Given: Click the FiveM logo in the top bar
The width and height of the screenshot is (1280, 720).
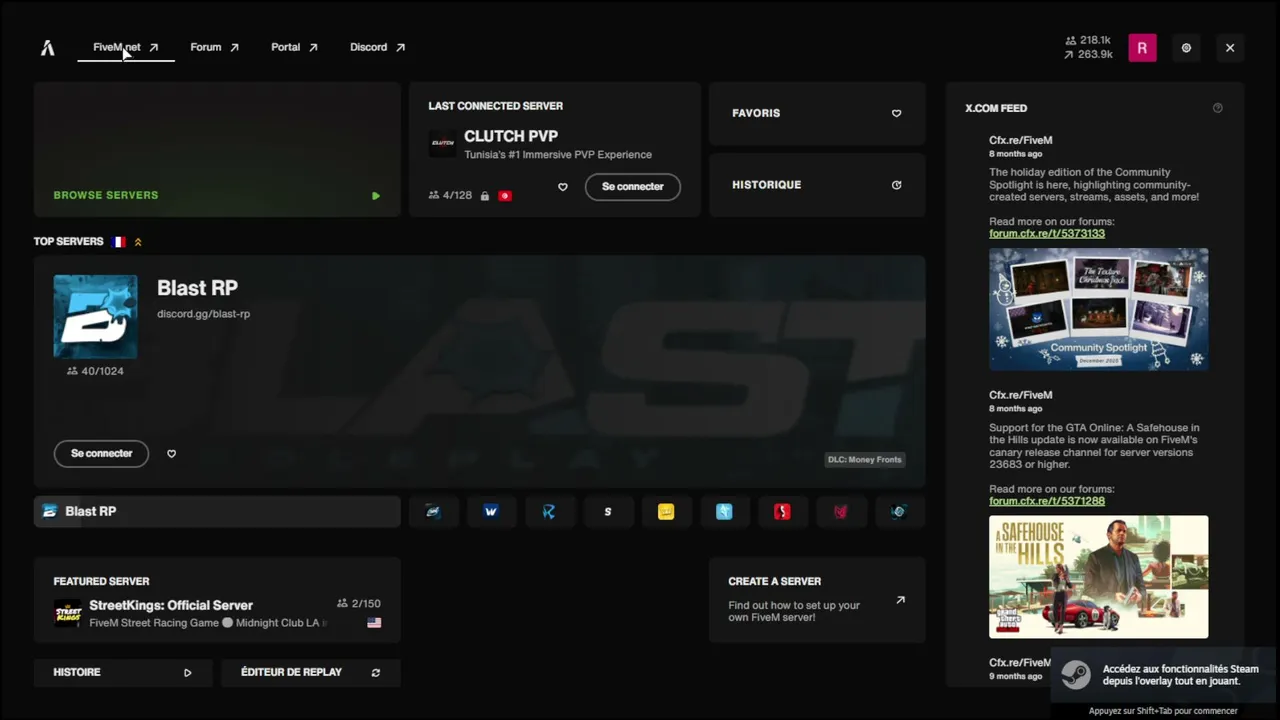Looking at the screenshot, I should tap(47, 47).
